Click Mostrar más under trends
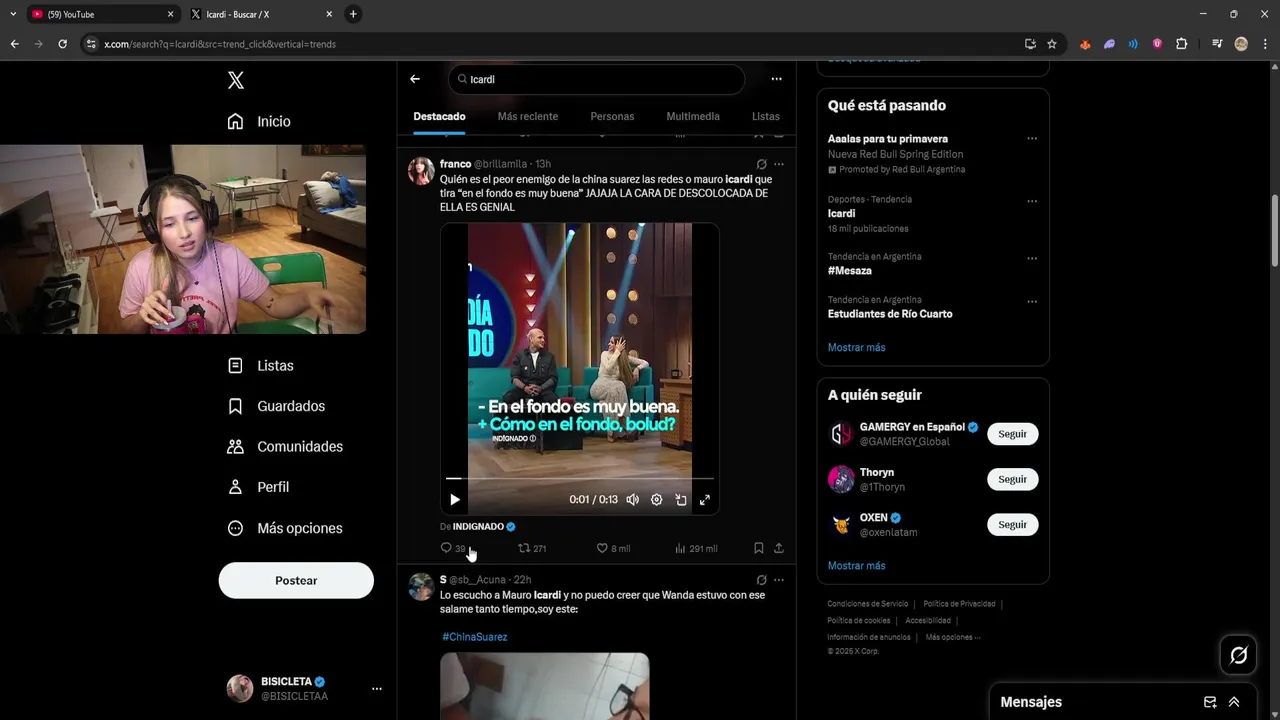 (x=857, y=348)
